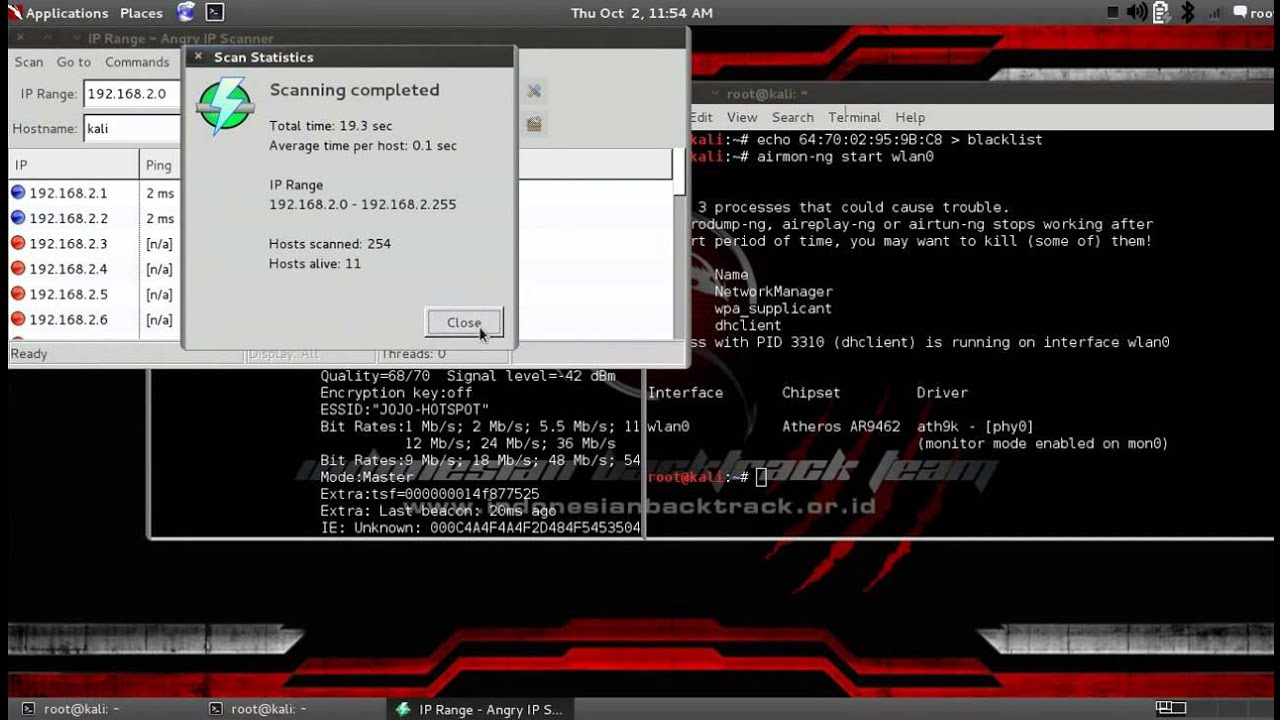
Task: Click the 2 ms ping value for 192.168.2.1
Action: click(160, 193)
